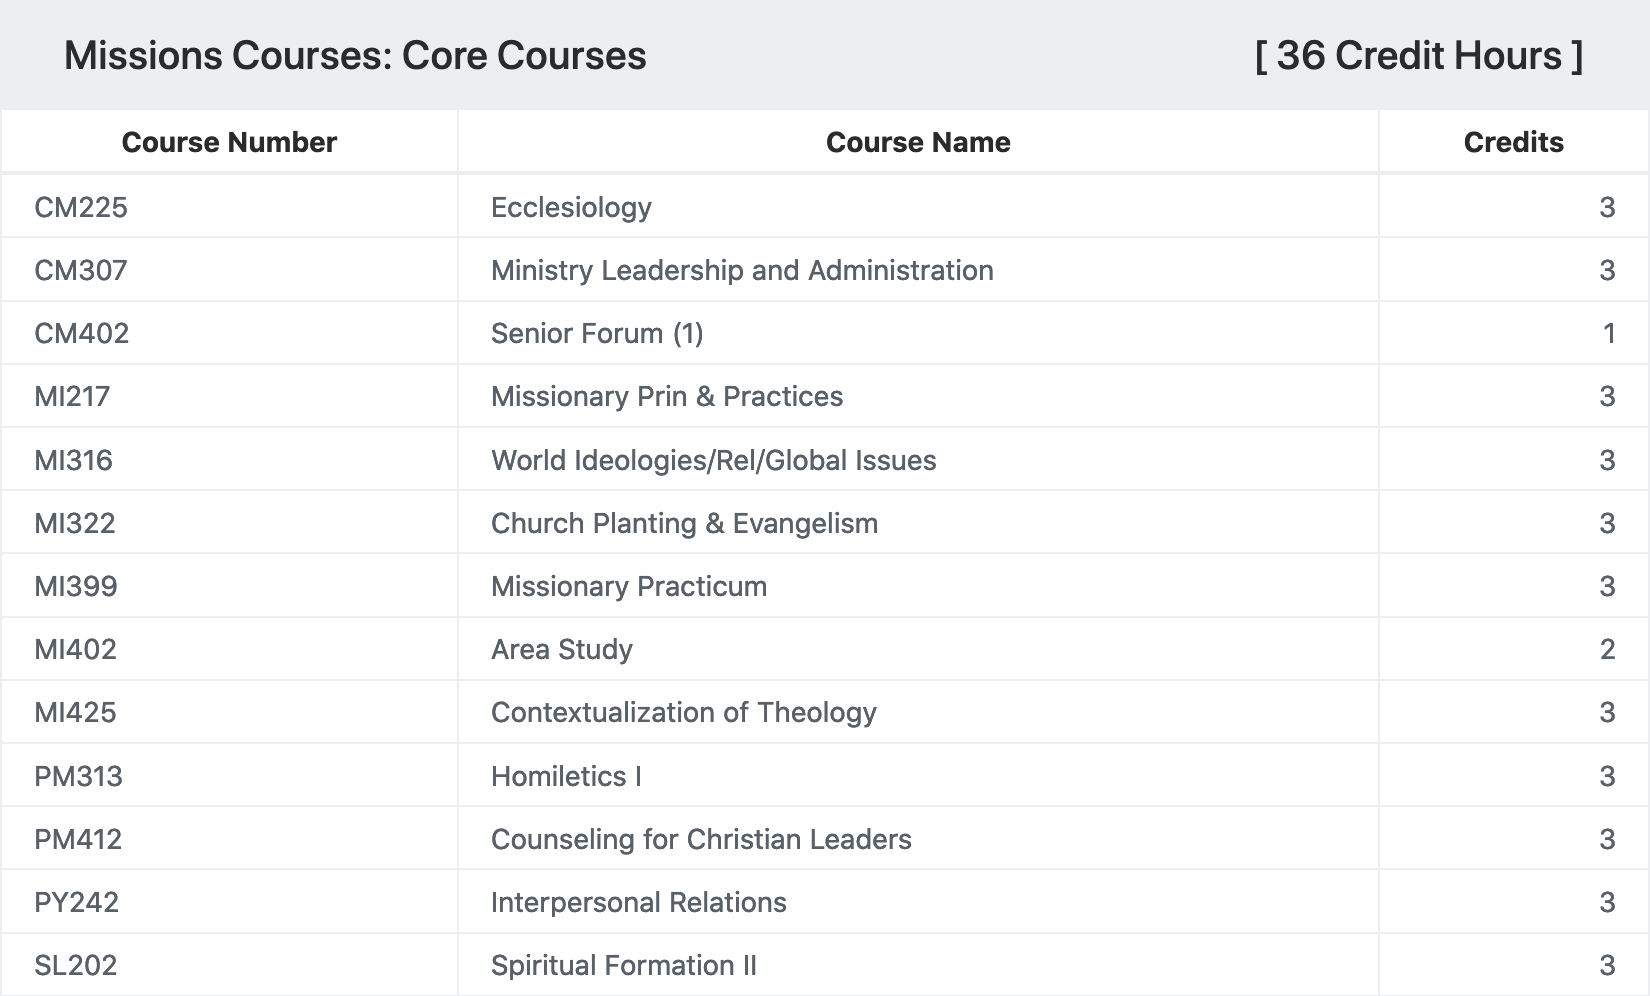Click the credit value in Interpersonal Relations row
Viewport: 1650px width, 996px height.
pos(1607,902)
